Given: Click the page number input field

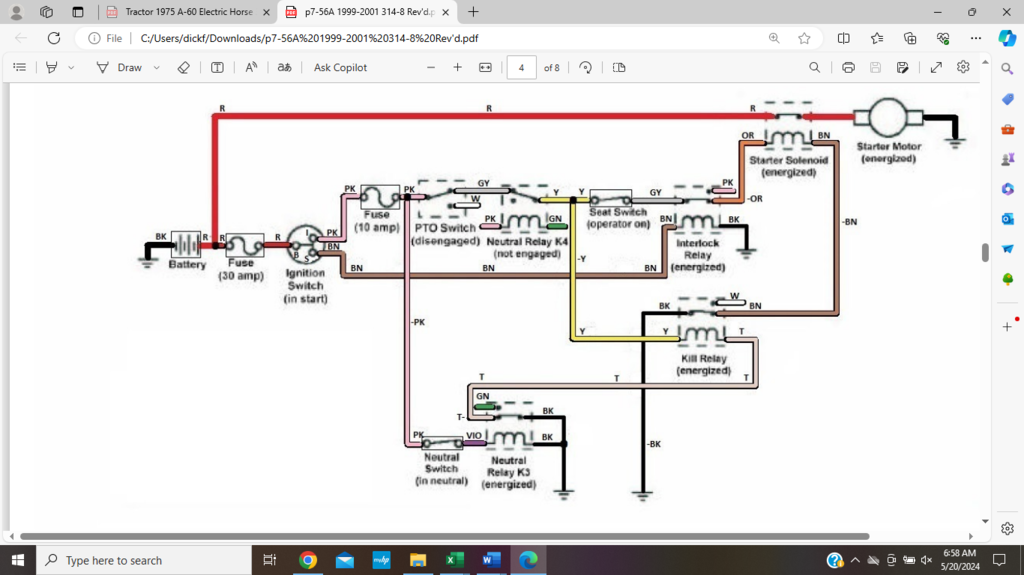Looking at the screenshot, I should click(521, 67).
